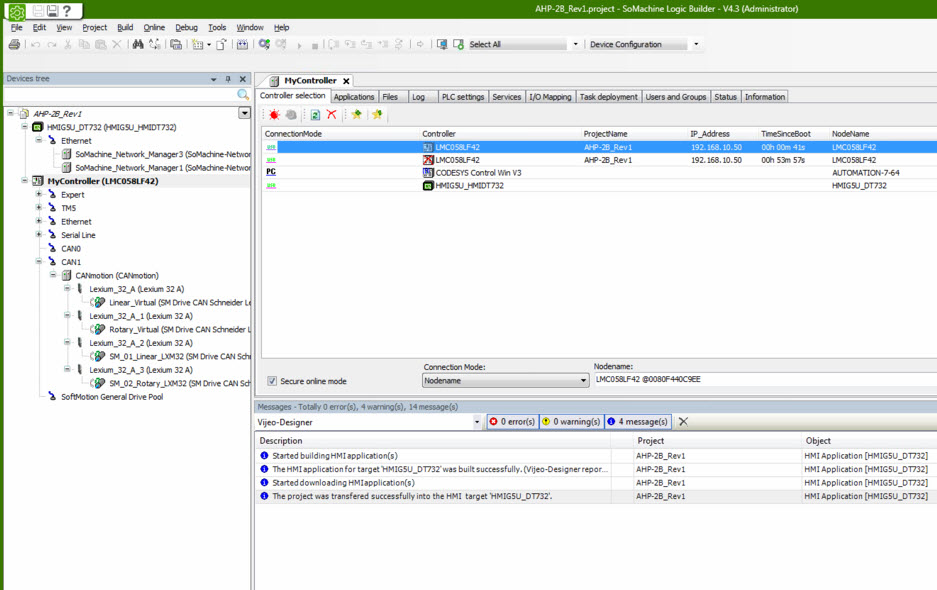Click the gray gear icon in controller toolbar
Screen dimensions: 937x590
(291, 115)
